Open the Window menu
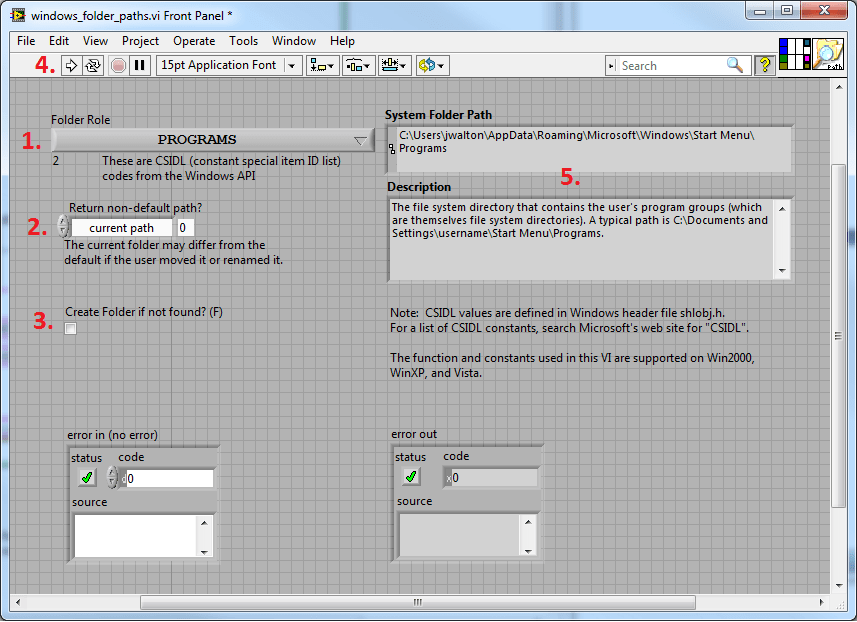This screenshot has width=857, height=622. coord(294,41)
